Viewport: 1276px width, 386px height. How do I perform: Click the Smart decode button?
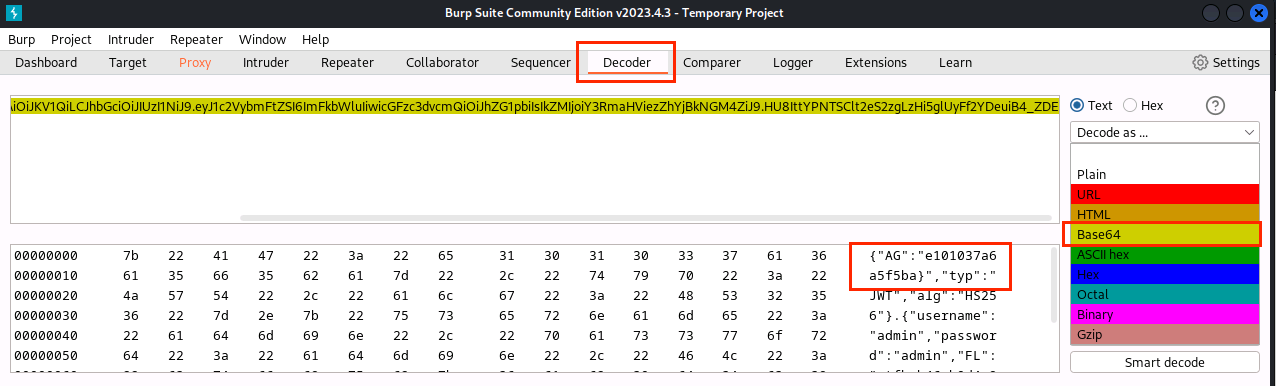click(x=1164, y=362)
